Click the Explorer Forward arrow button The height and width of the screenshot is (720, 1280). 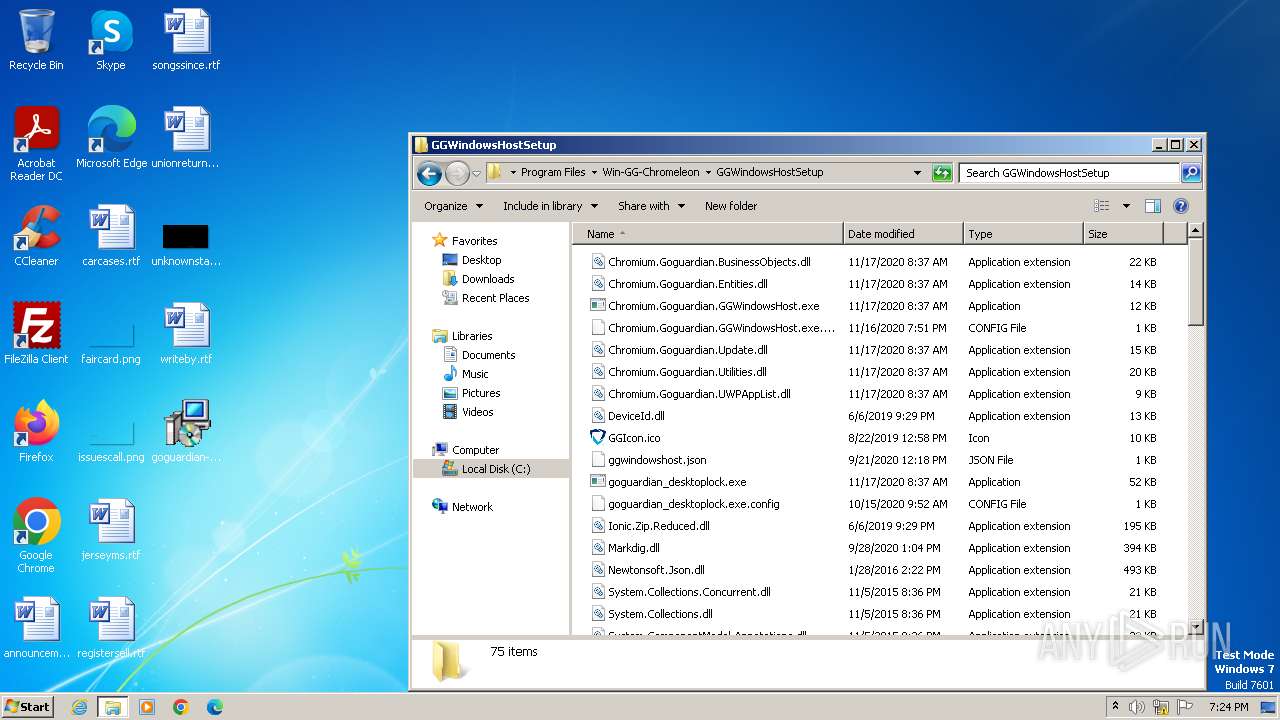coord(457,173)
